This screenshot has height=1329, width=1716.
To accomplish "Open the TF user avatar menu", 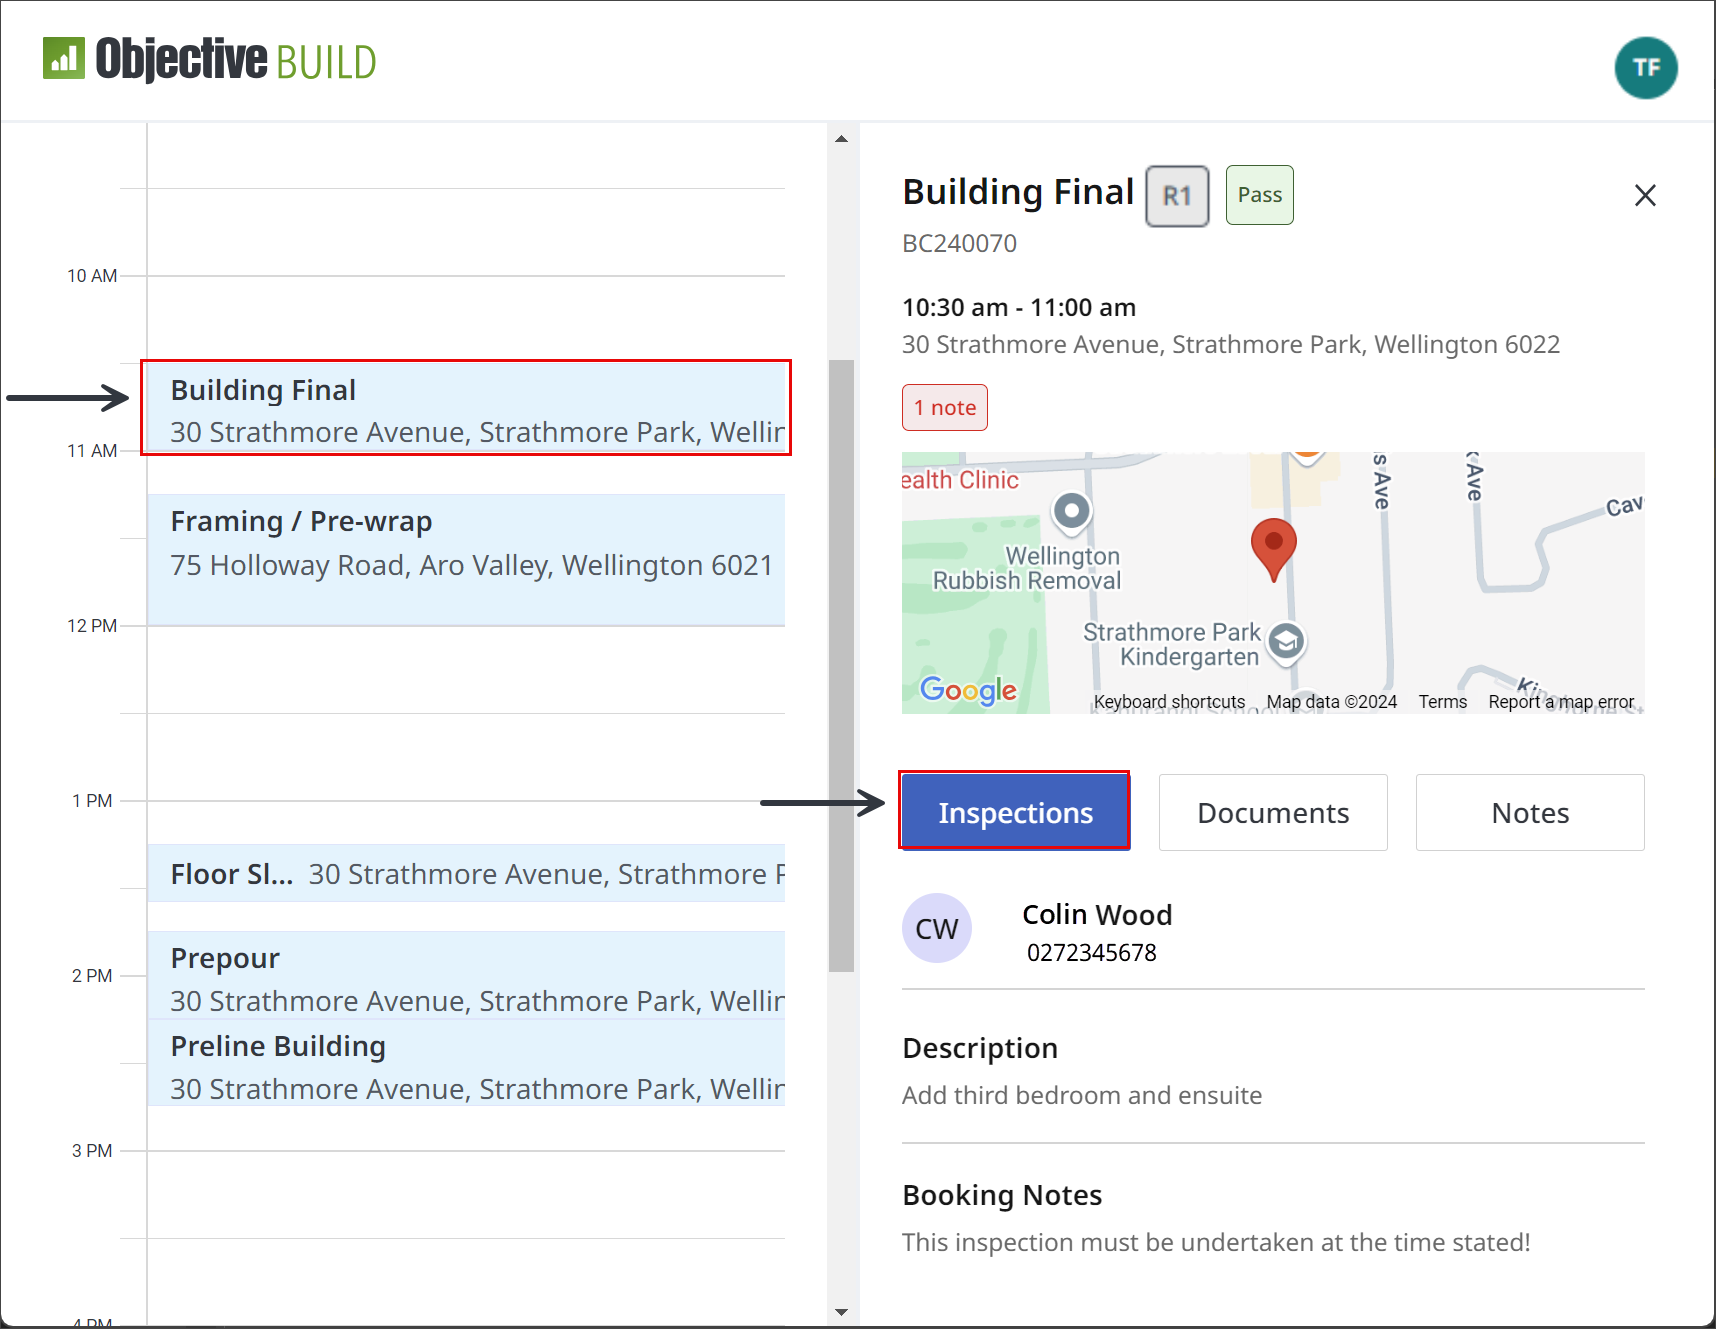I will click(1646, 68).
